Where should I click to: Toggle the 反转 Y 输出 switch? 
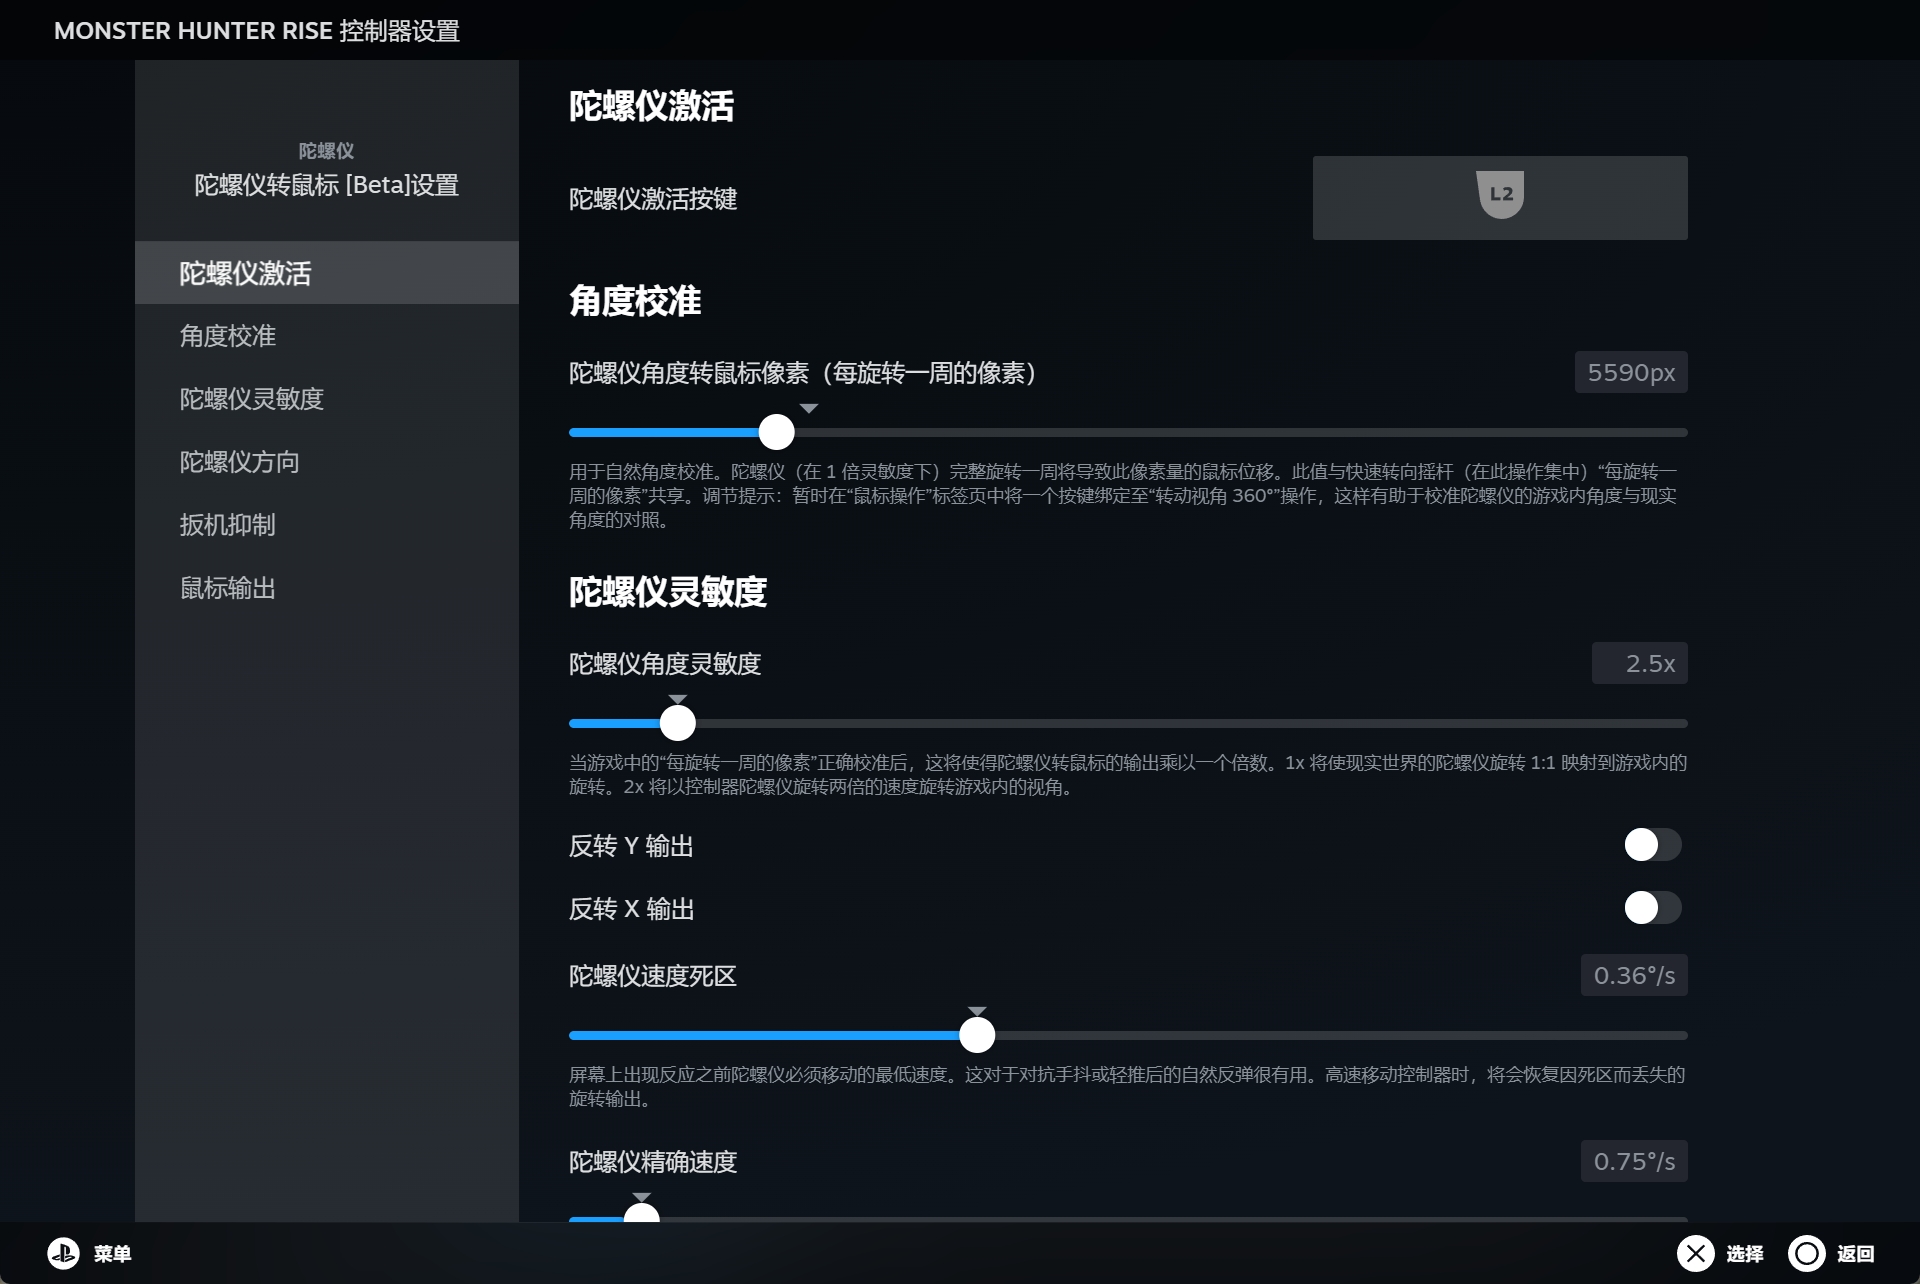(x=1652, y=845)
